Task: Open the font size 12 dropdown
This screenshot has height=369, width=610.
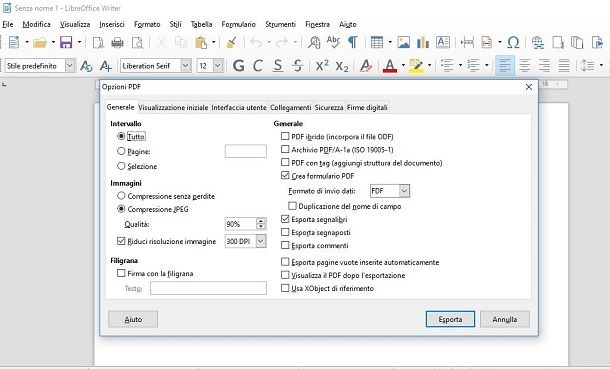Action: pyautogui.click(x=218, y=66)
